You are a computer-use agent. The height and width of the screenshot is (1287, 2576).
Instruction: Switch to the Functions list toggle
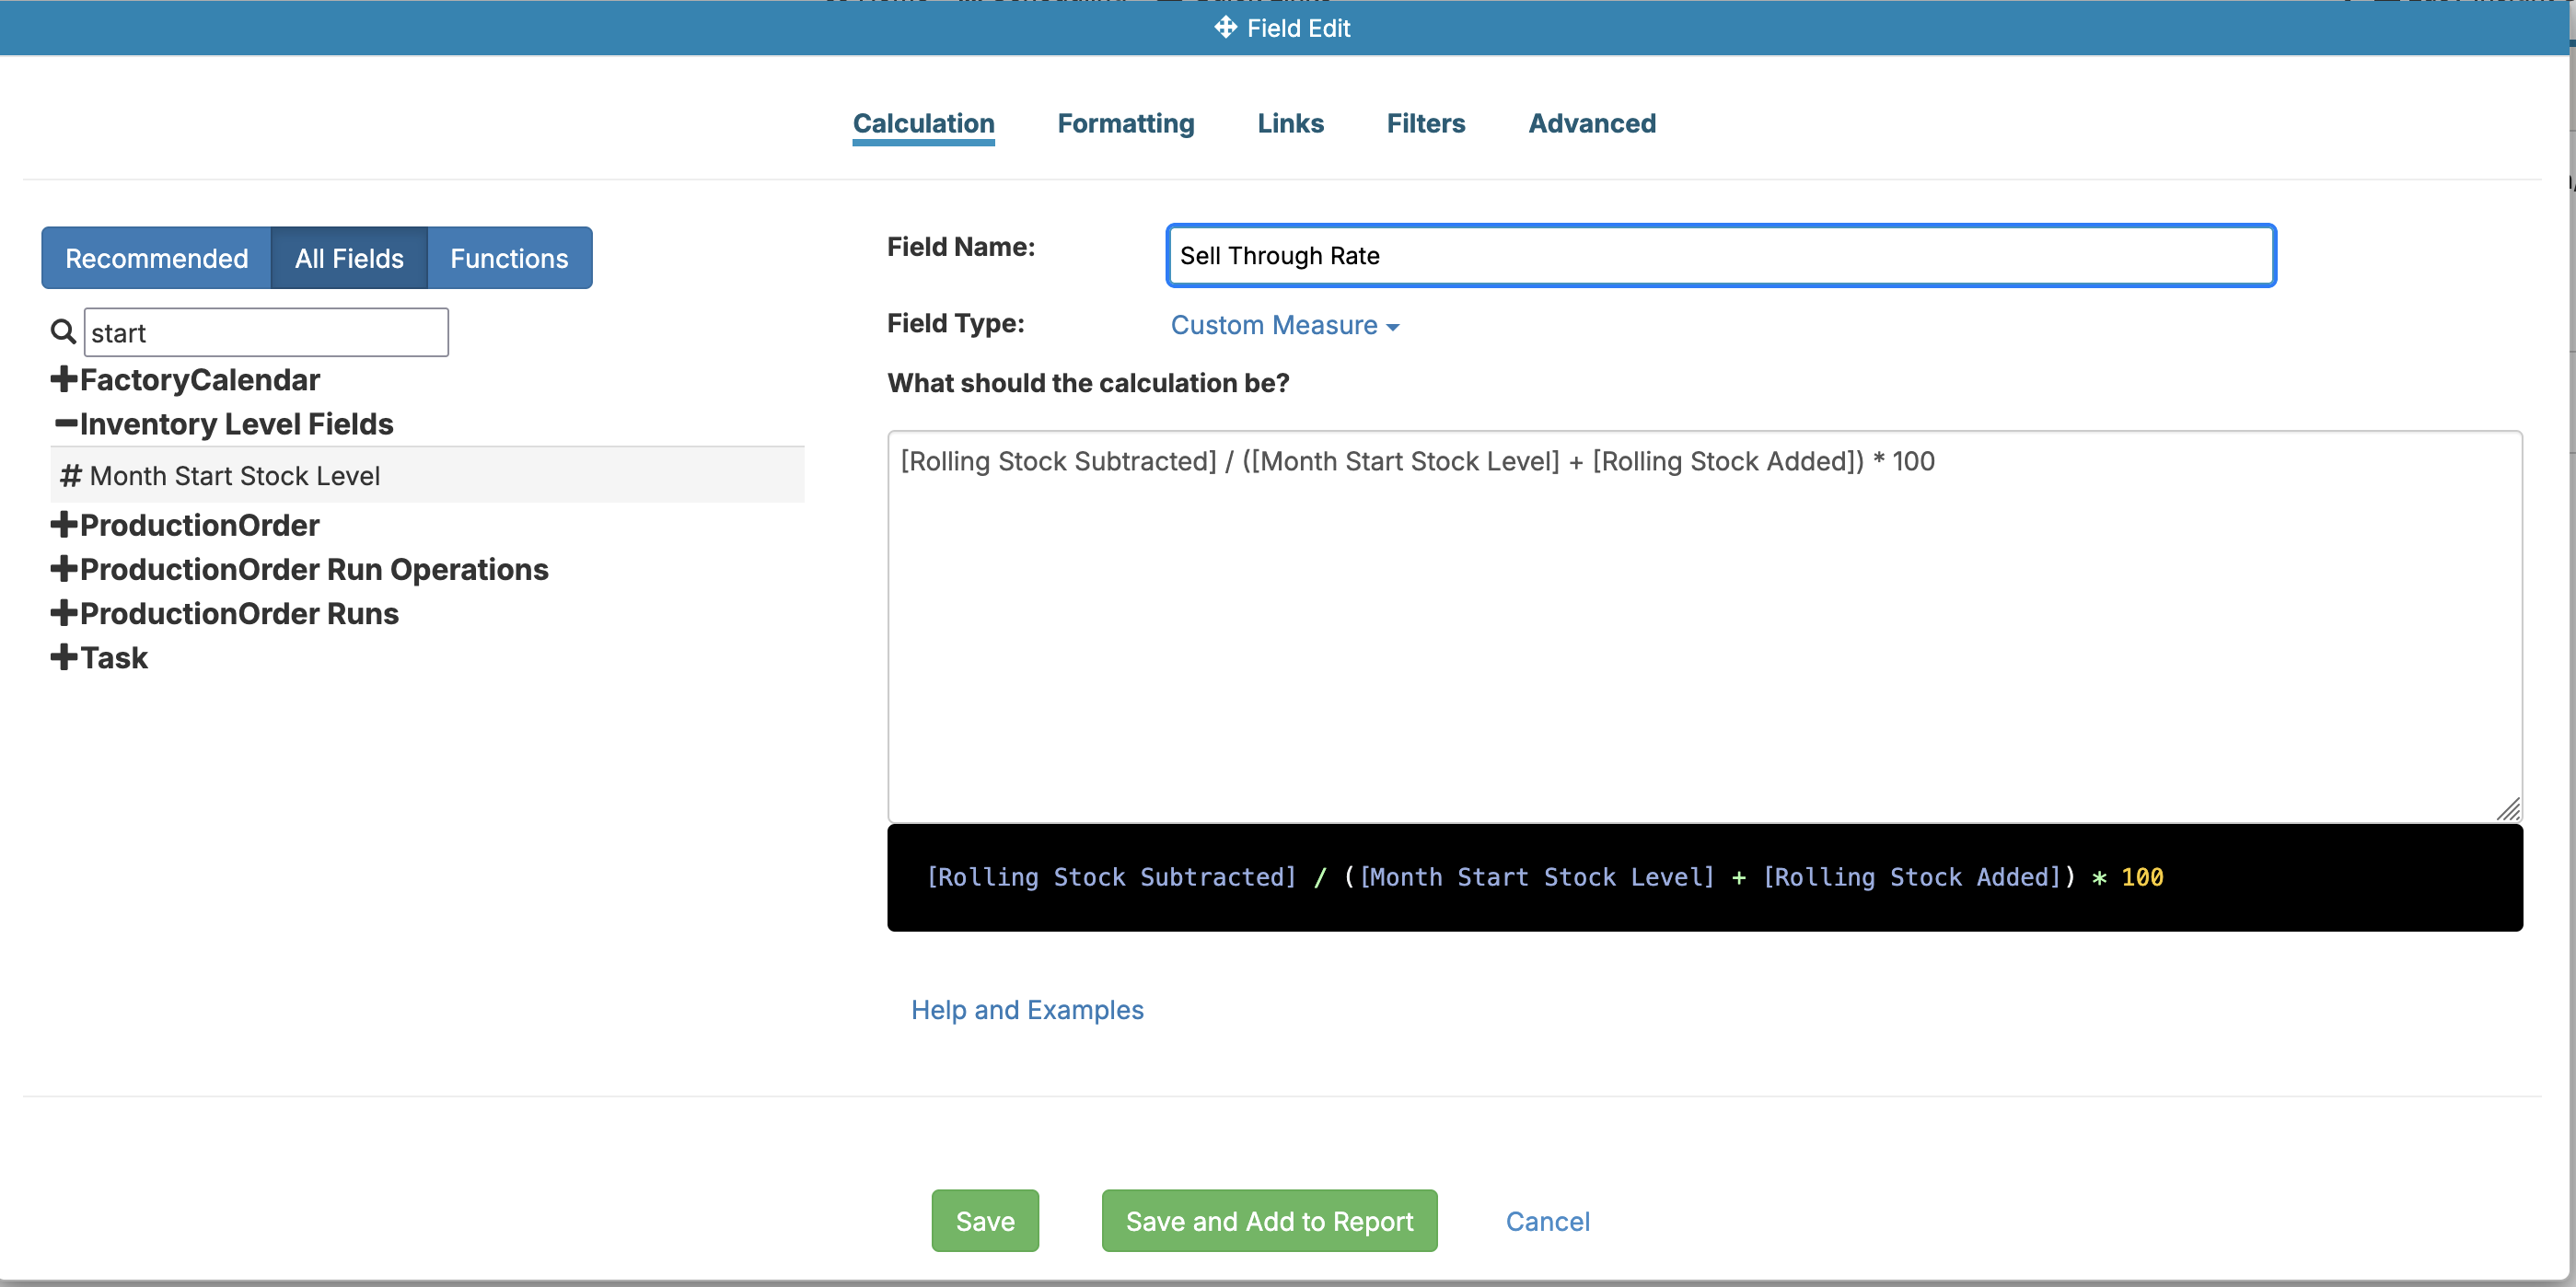509,258
